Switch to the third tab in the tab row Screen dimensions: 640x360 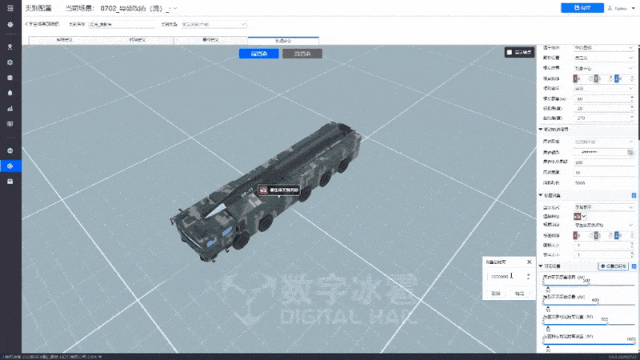click(211, 40)
